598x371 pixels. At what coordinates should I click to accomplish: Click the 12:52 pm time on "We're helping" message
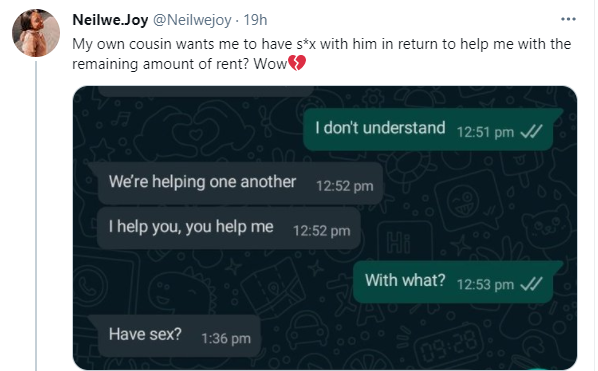coord(344,186)
